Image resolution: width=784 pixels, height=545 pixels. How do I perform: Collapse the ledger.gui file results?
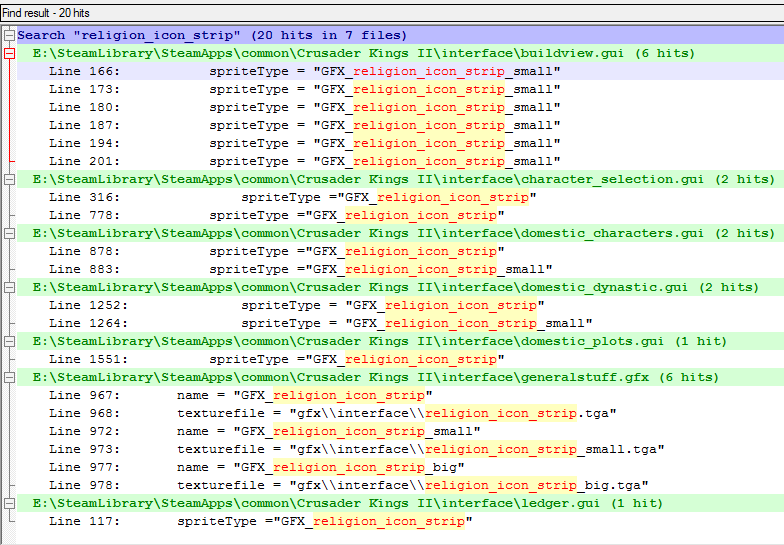[x=9, y=504]
